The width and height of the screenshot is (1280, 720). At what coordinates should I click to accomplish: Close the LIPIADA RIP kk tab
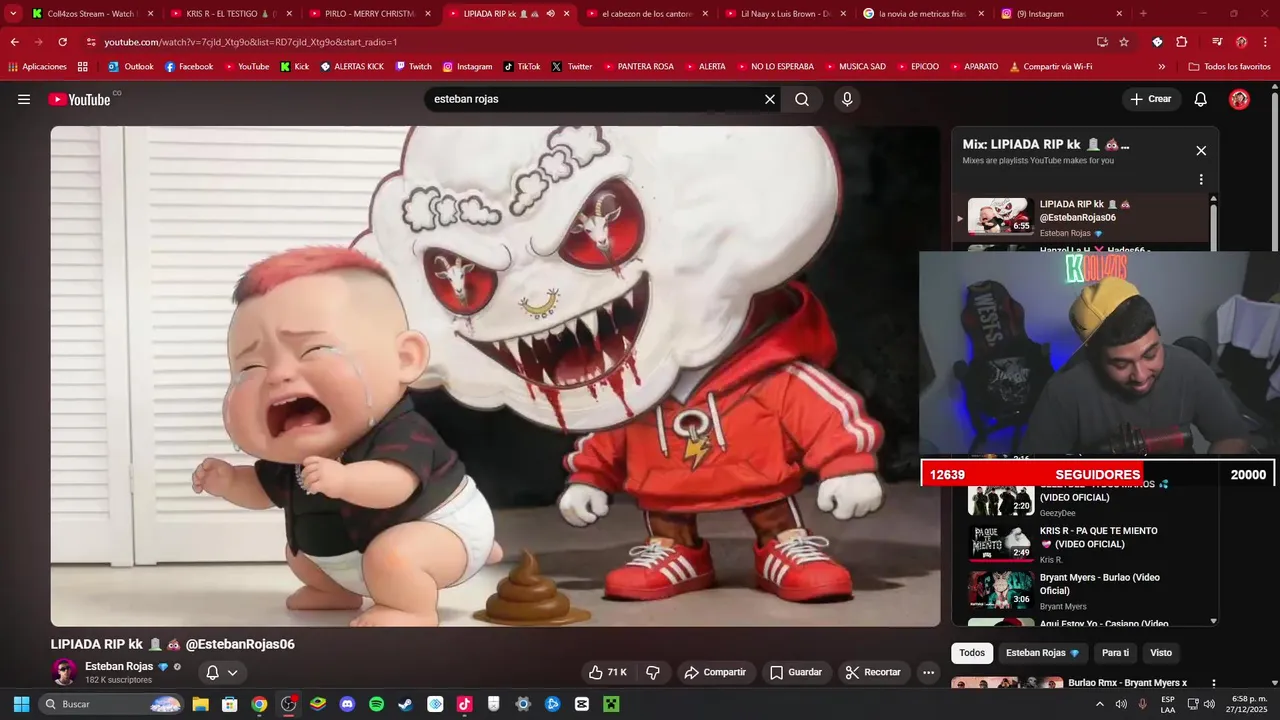click(567, 14)
